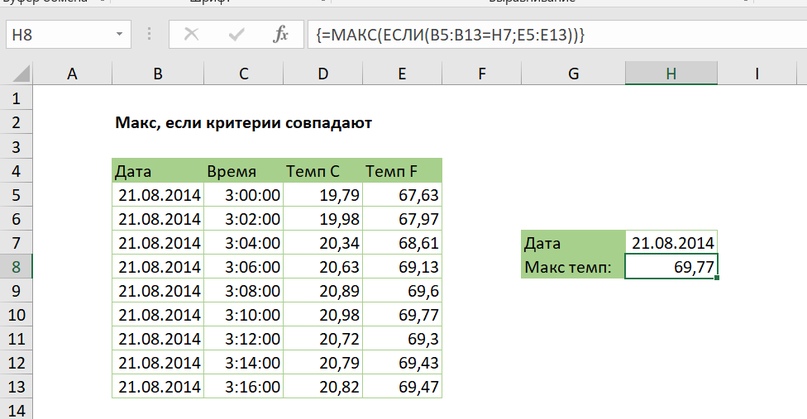
Task: Select the date cell in row 13
Action: (x=158, y=387)
